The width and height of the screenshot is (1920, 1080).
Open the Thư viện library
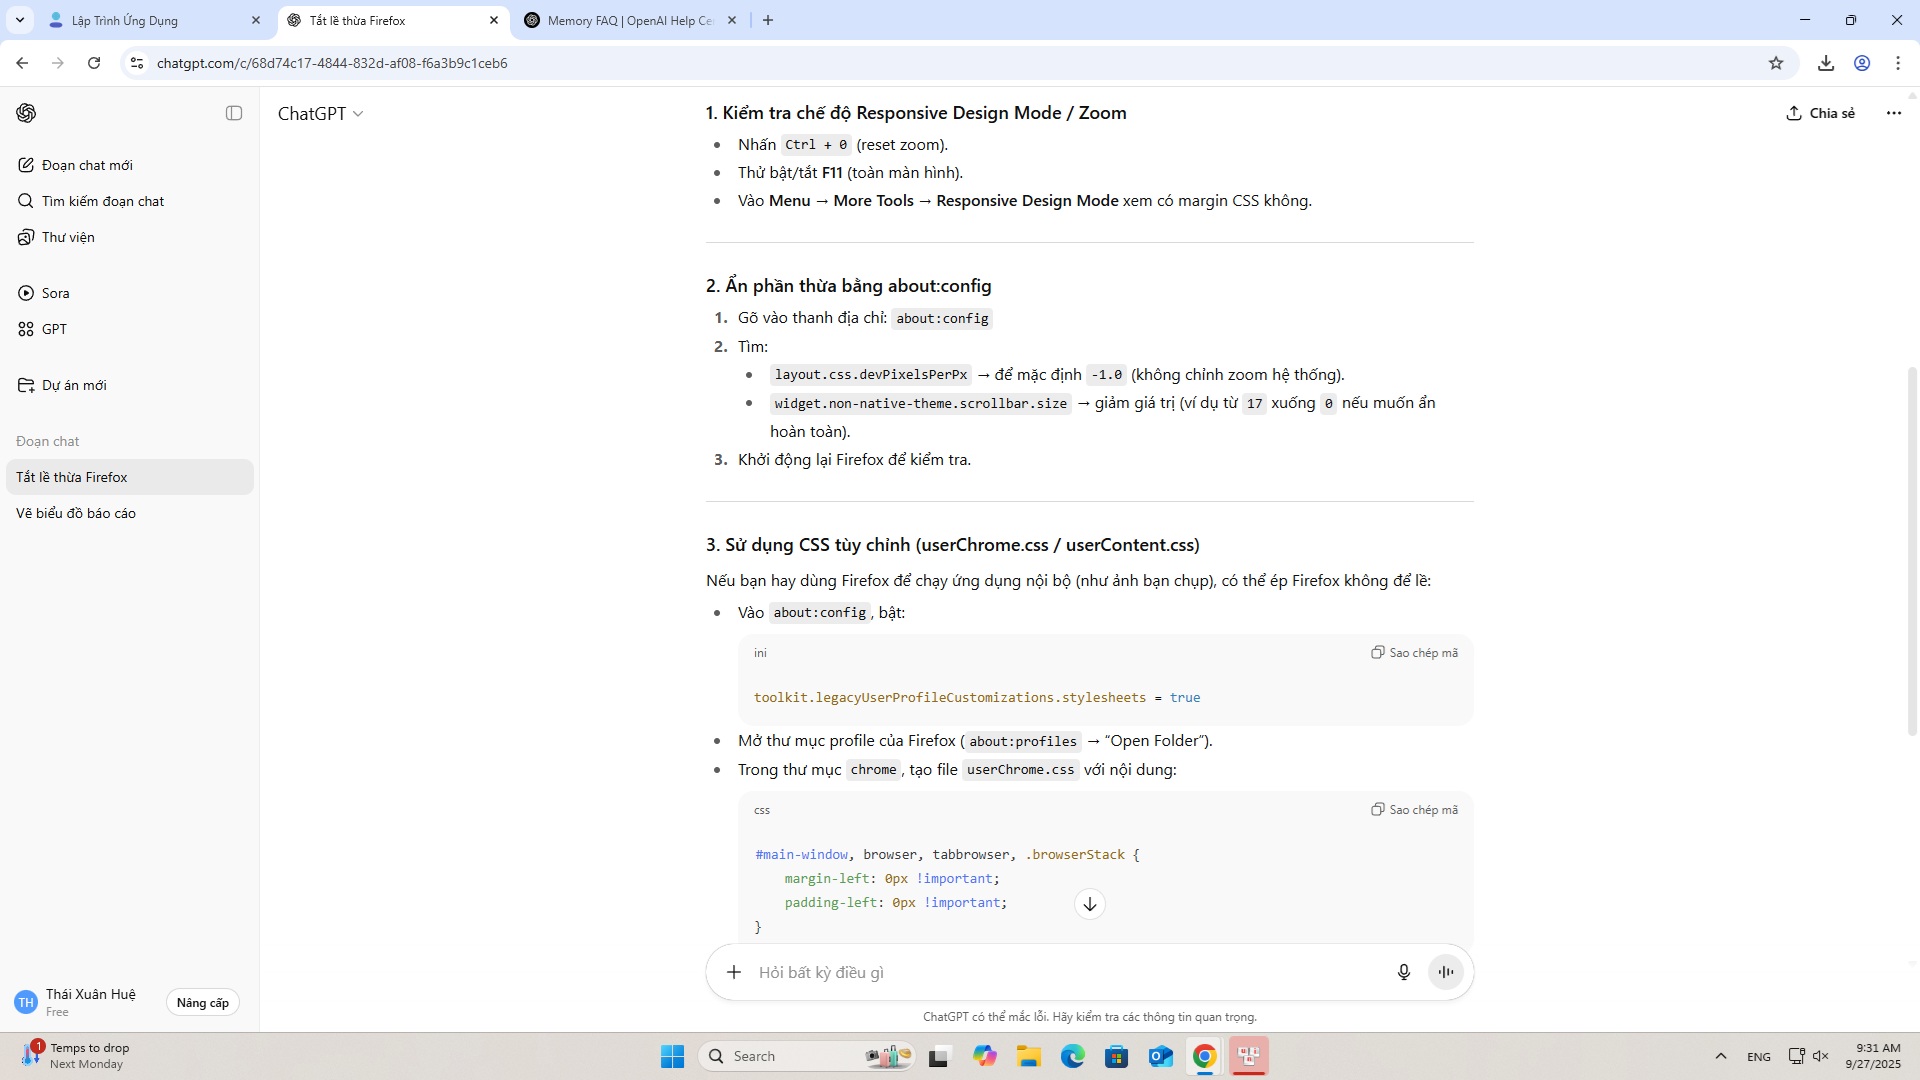tap(68, 237)
